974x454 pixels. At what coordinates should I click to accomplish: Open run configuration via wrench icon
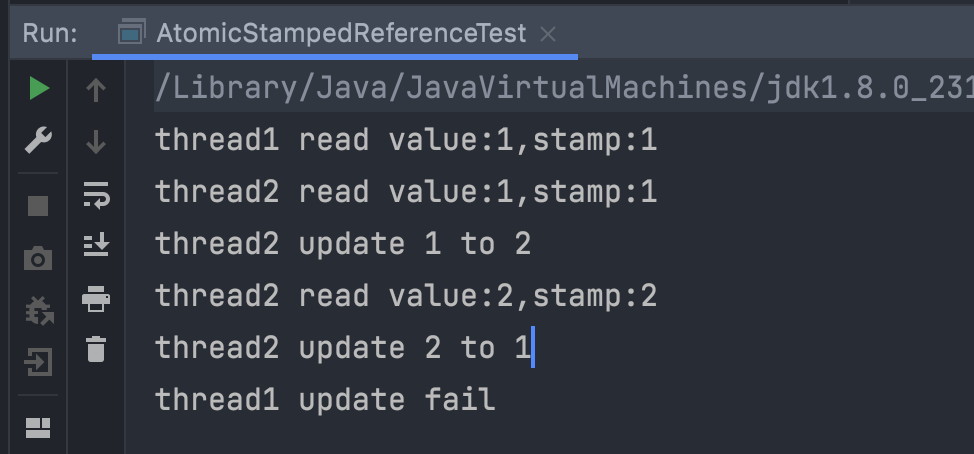click(38, 141)
